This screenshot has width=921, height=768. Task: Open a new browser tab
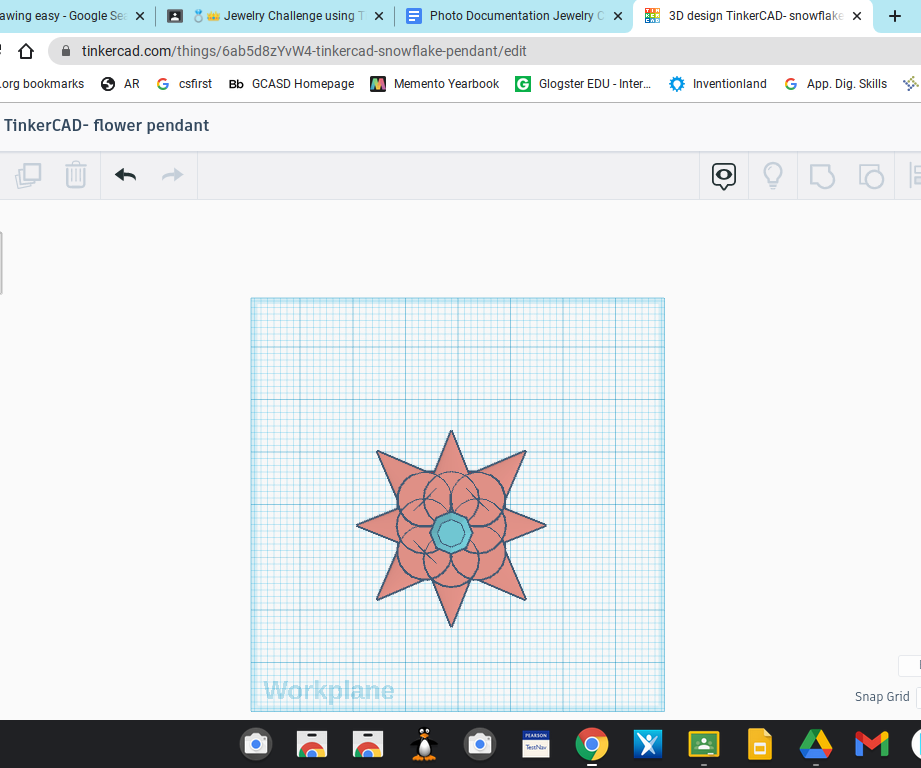(893, 16)
